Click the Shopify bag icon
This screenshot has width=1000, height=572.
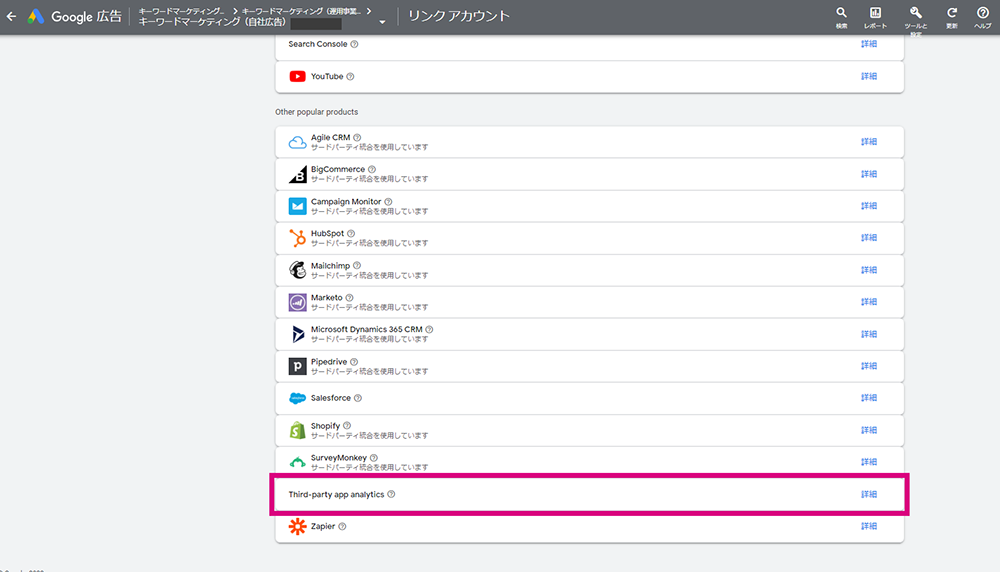297,430
